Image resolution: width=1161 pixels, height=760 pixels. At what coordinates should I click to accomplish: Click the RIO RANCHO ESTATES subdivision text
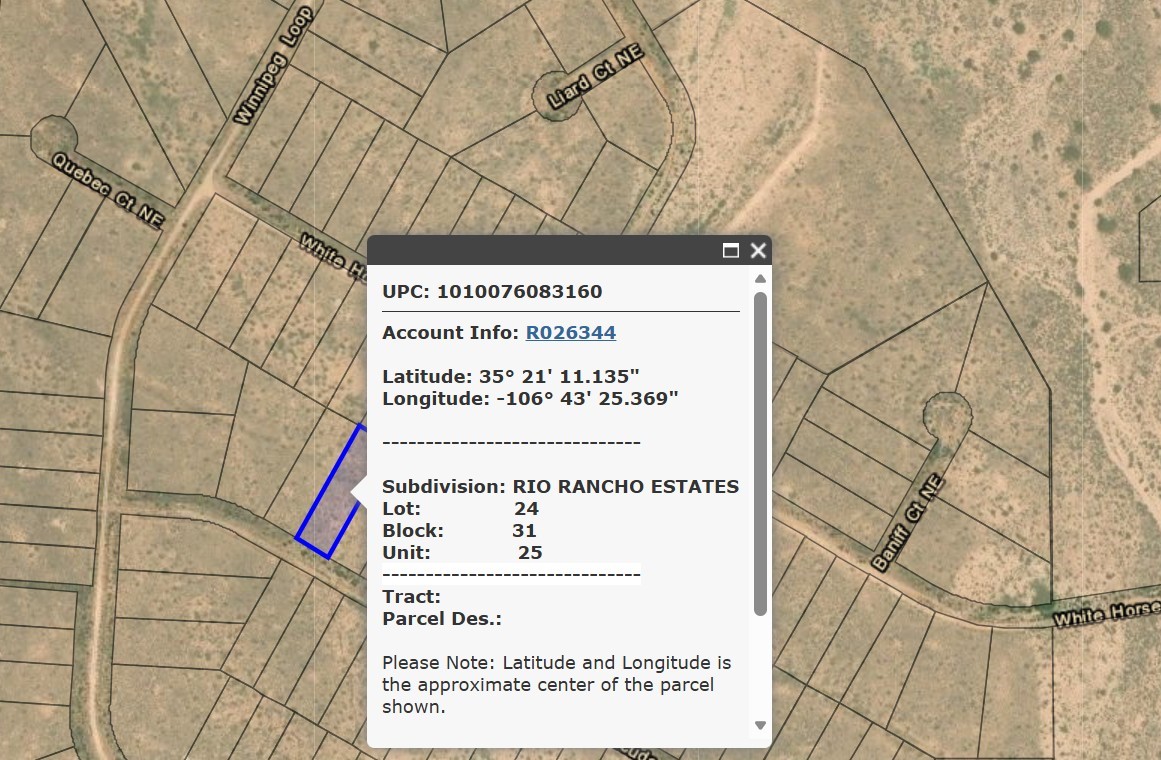coord(627,487)
